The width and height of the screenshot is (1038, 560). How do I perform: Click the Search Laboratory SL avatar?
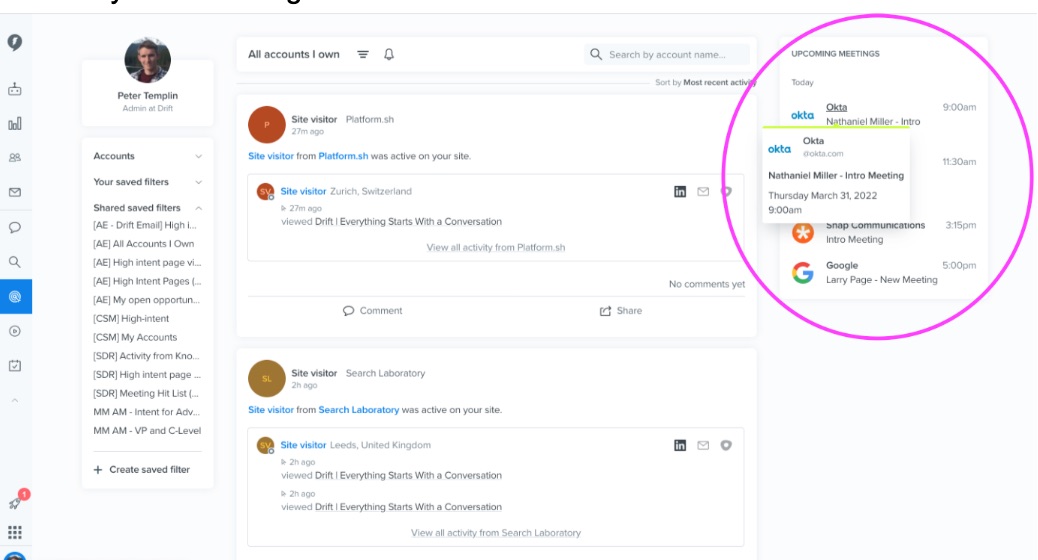(x=267, y=379)
